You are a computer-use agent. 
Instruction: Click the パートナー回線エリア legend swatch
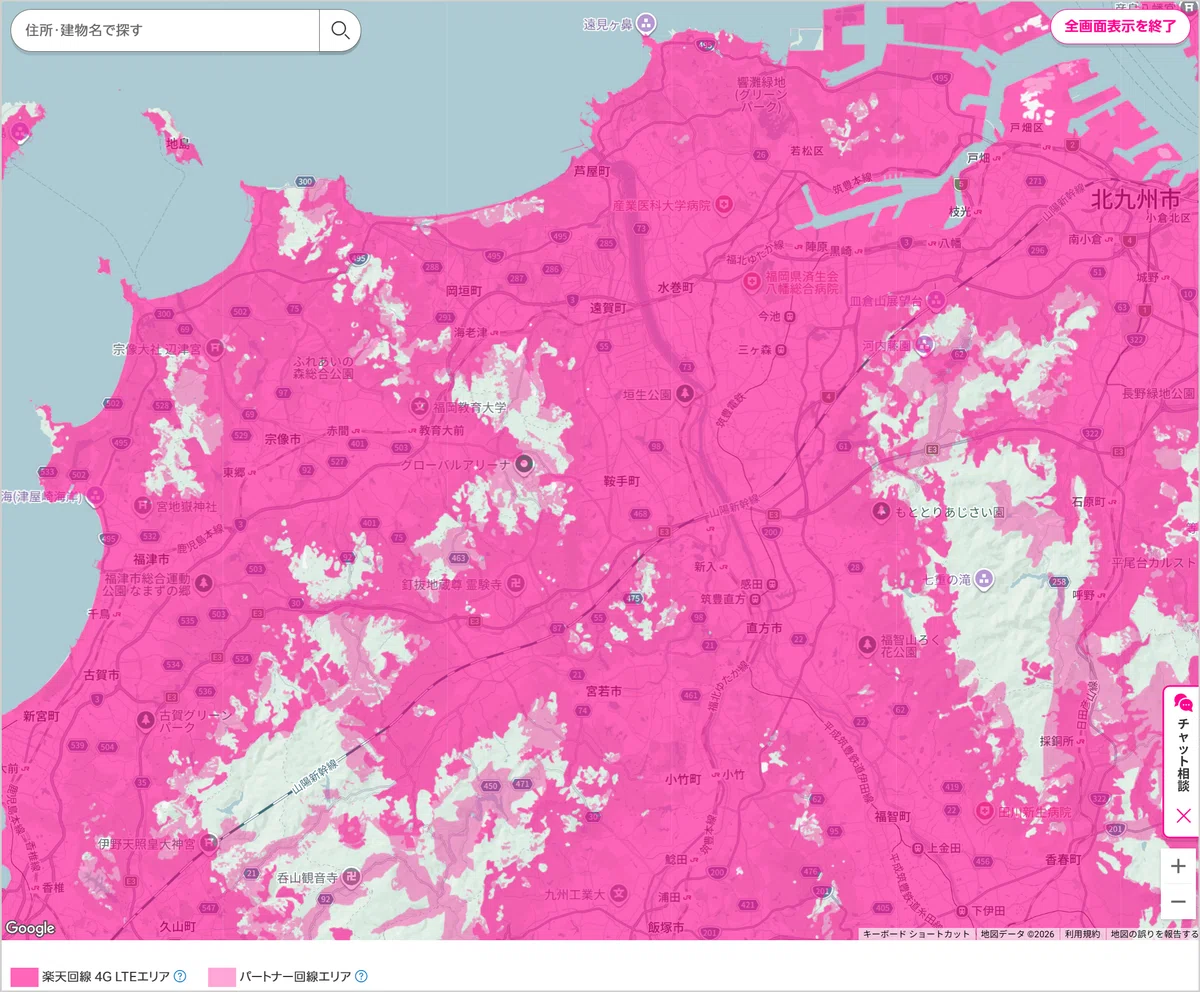[221, 976]
